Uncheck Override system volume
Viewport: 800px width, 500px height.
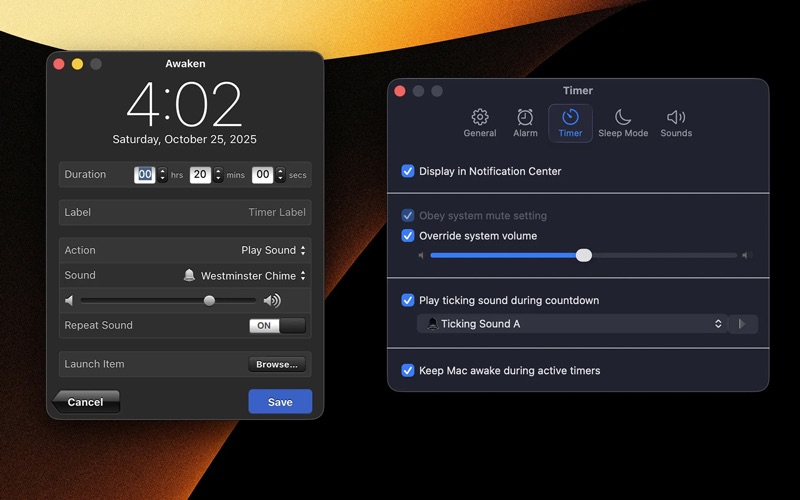pos(408,236)
